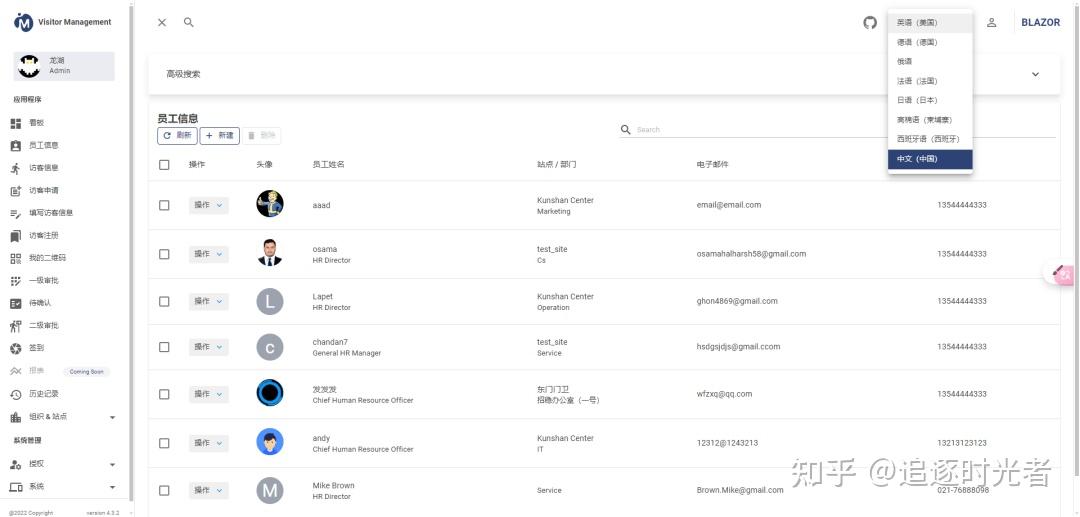Viewport: 1080px width, 517px height.
Task: Open 操作 dropdown for andy
Action: pyautogui.click(x=209, y=443)
